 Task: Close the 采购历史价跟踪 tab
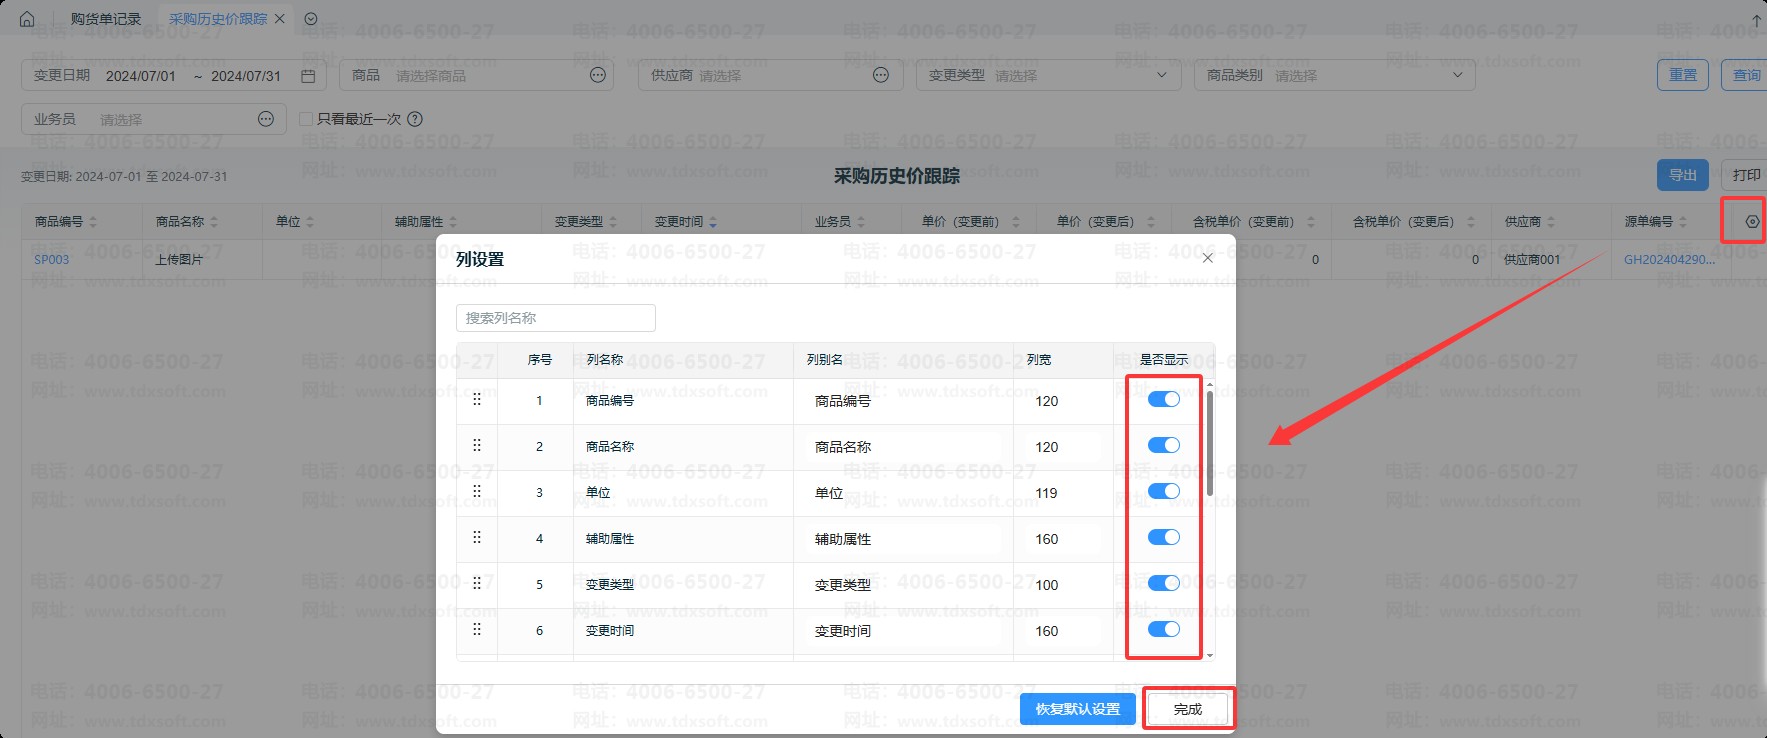pyautogui.click(x=280, y=19)
